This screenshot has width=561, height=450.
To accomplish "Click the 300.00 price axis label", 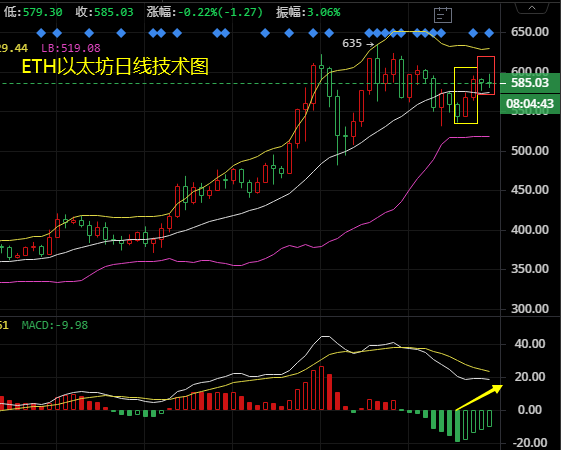I will click(x=530, y=308).
